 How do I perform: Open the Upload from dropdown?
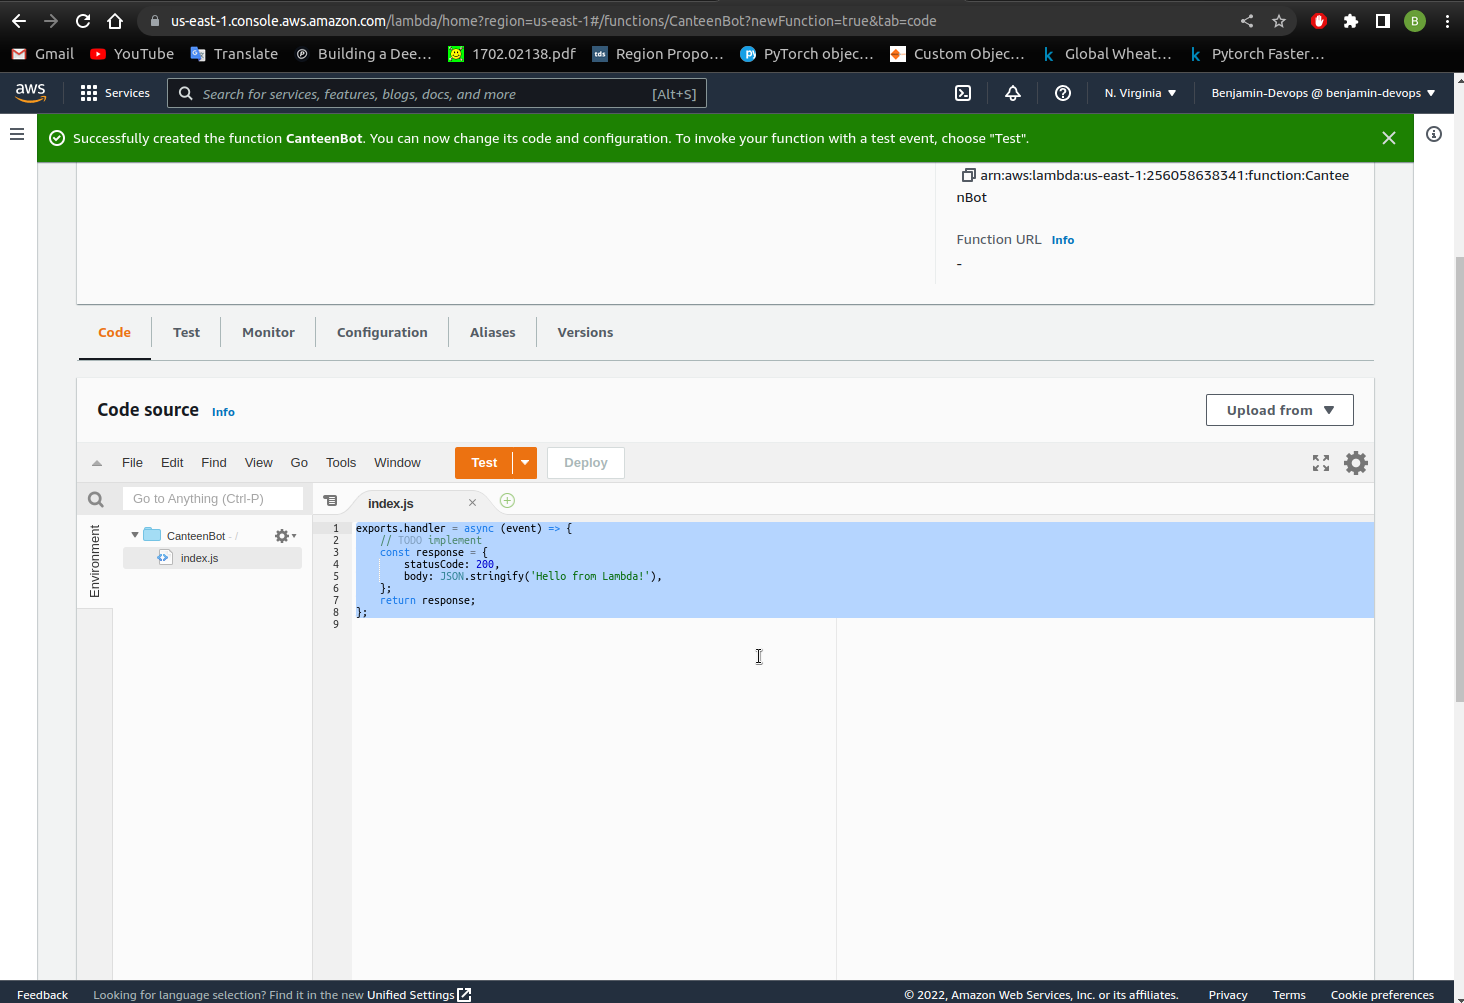[1279, 410]
